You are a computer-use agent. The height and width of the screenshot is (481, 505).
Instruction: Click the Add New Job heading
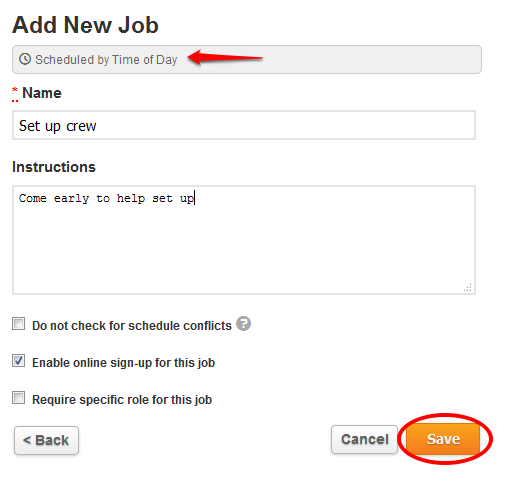click(85, 25)
